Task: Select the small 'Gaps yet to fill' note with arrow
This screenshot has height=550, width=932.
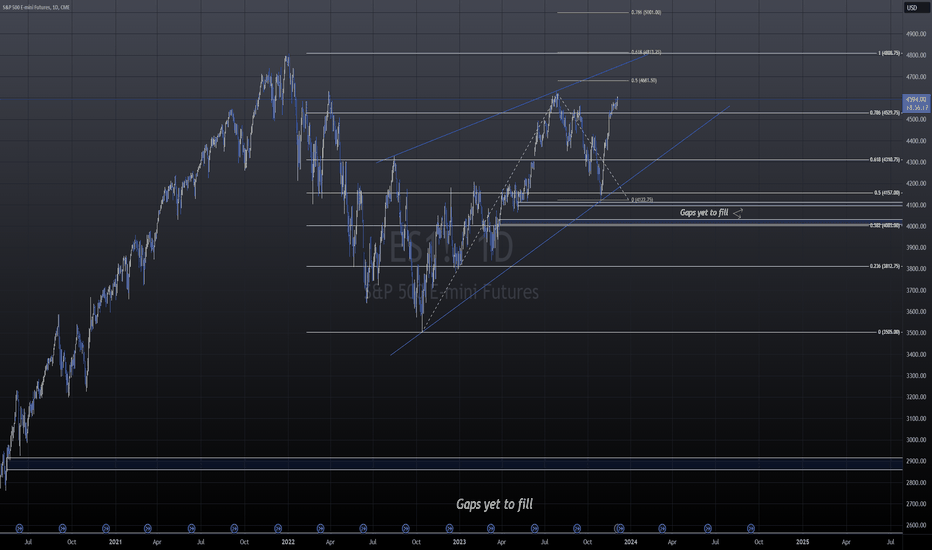Action: coord(711,212)
